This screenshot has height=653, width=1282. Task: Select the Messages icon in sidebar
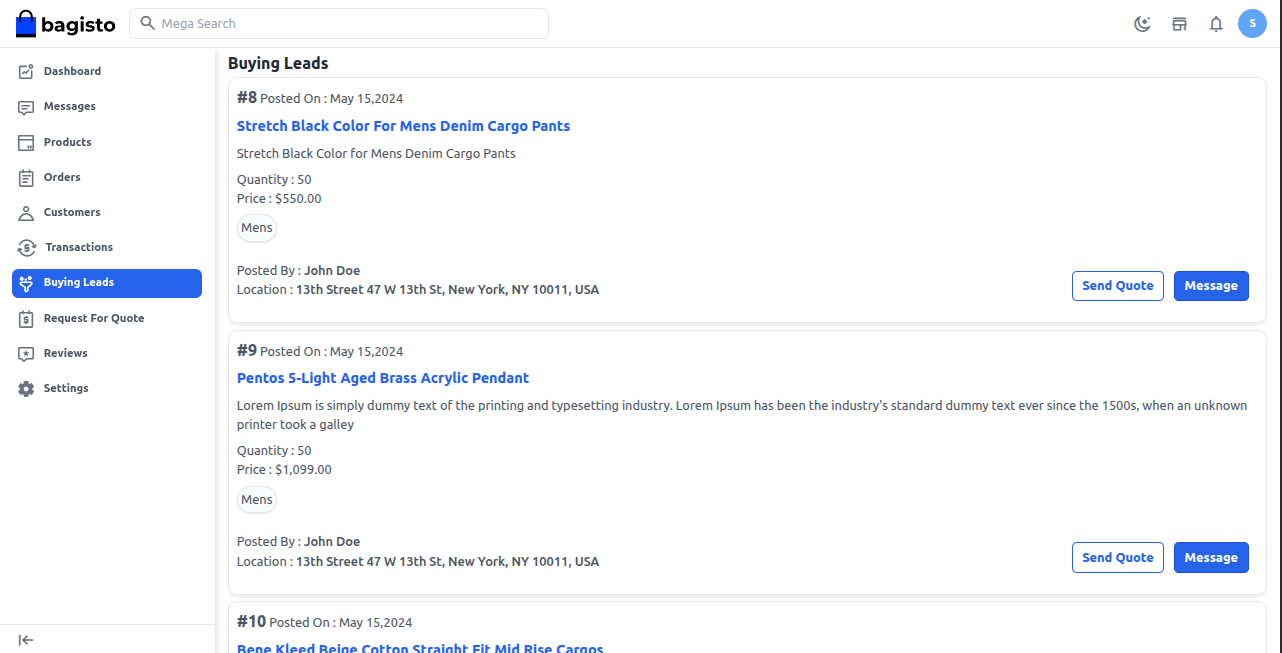pyautogui.click(x=27, y=106)
